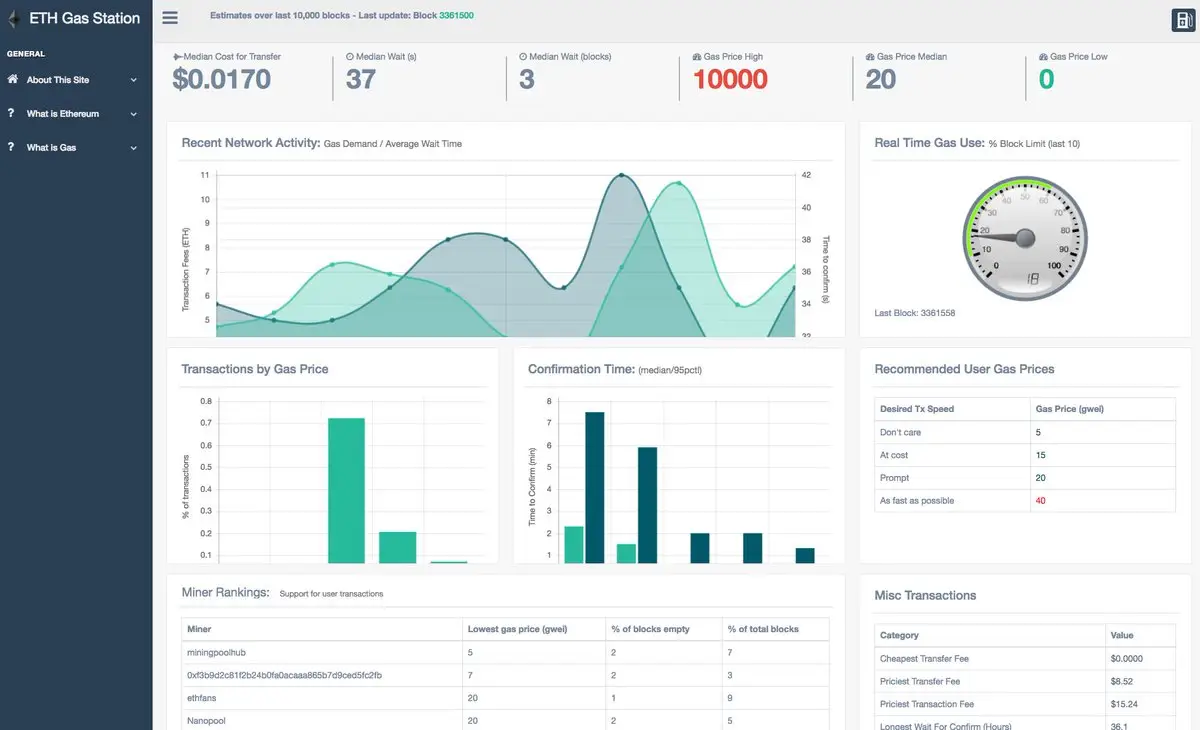Open About This Site sidebar item
This screenshot has height=730, width=1200.
58,80
